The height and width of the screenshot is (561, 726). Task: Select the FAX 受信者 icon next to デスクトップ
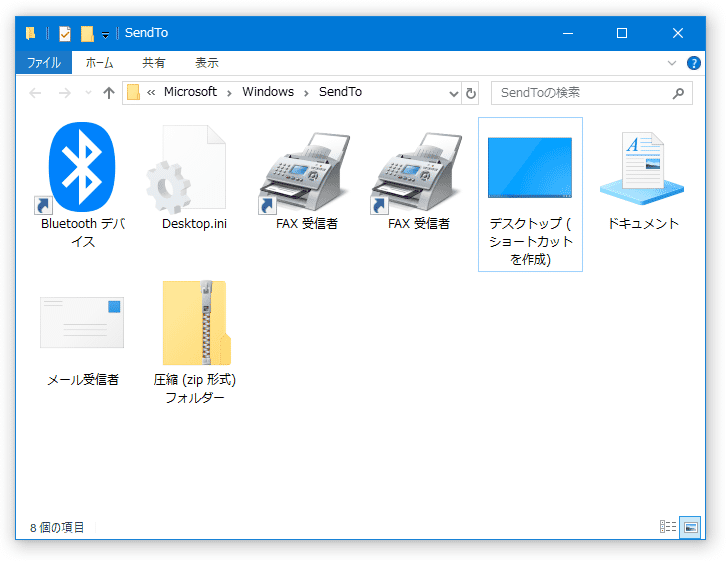(x=417, y=172)
